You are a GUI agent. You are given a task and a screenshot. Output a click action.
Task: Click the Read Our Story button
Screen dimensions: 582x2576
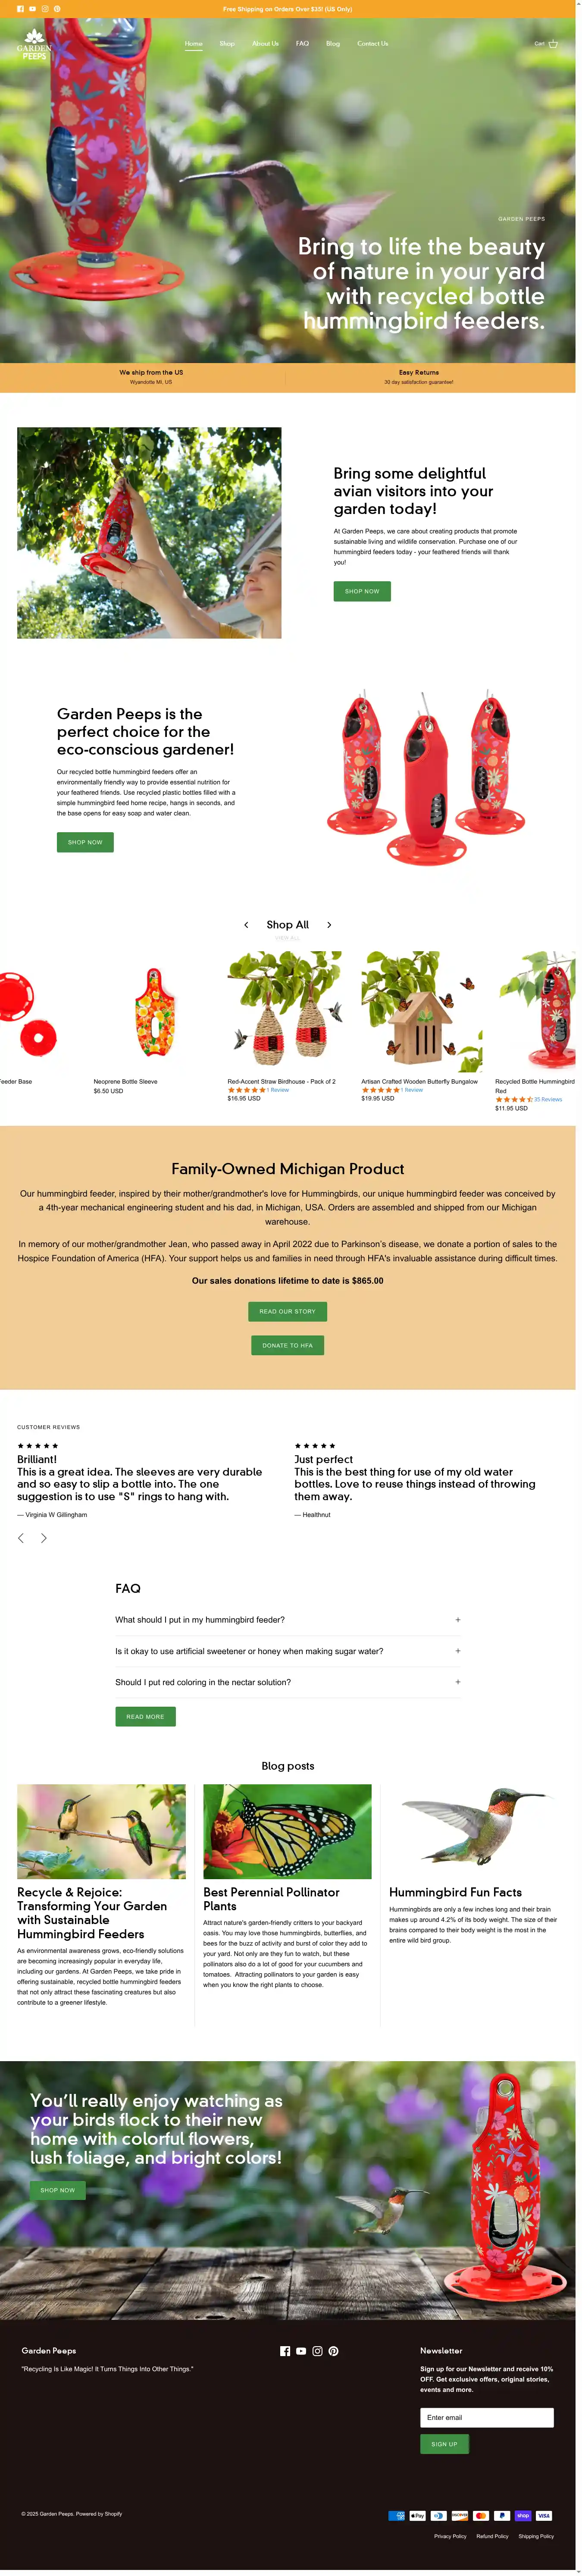287,1311
